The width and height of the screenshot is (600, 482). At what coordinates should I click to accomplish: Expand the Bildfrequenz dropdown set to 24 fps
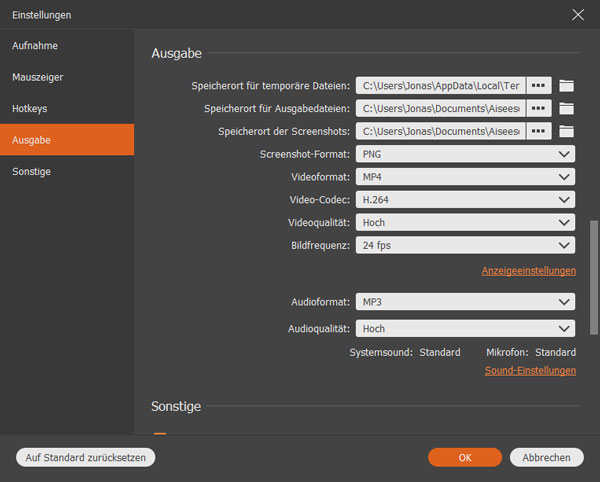click(x=465, y=245)
